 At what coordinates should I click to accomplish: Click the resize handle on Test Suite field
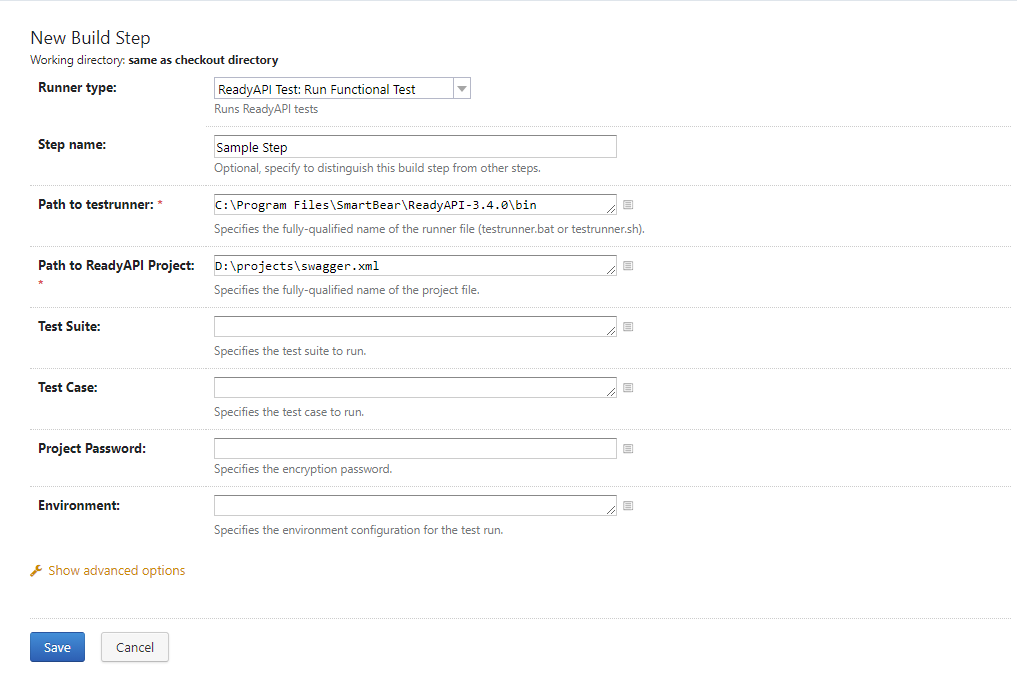tap(611, 332)
